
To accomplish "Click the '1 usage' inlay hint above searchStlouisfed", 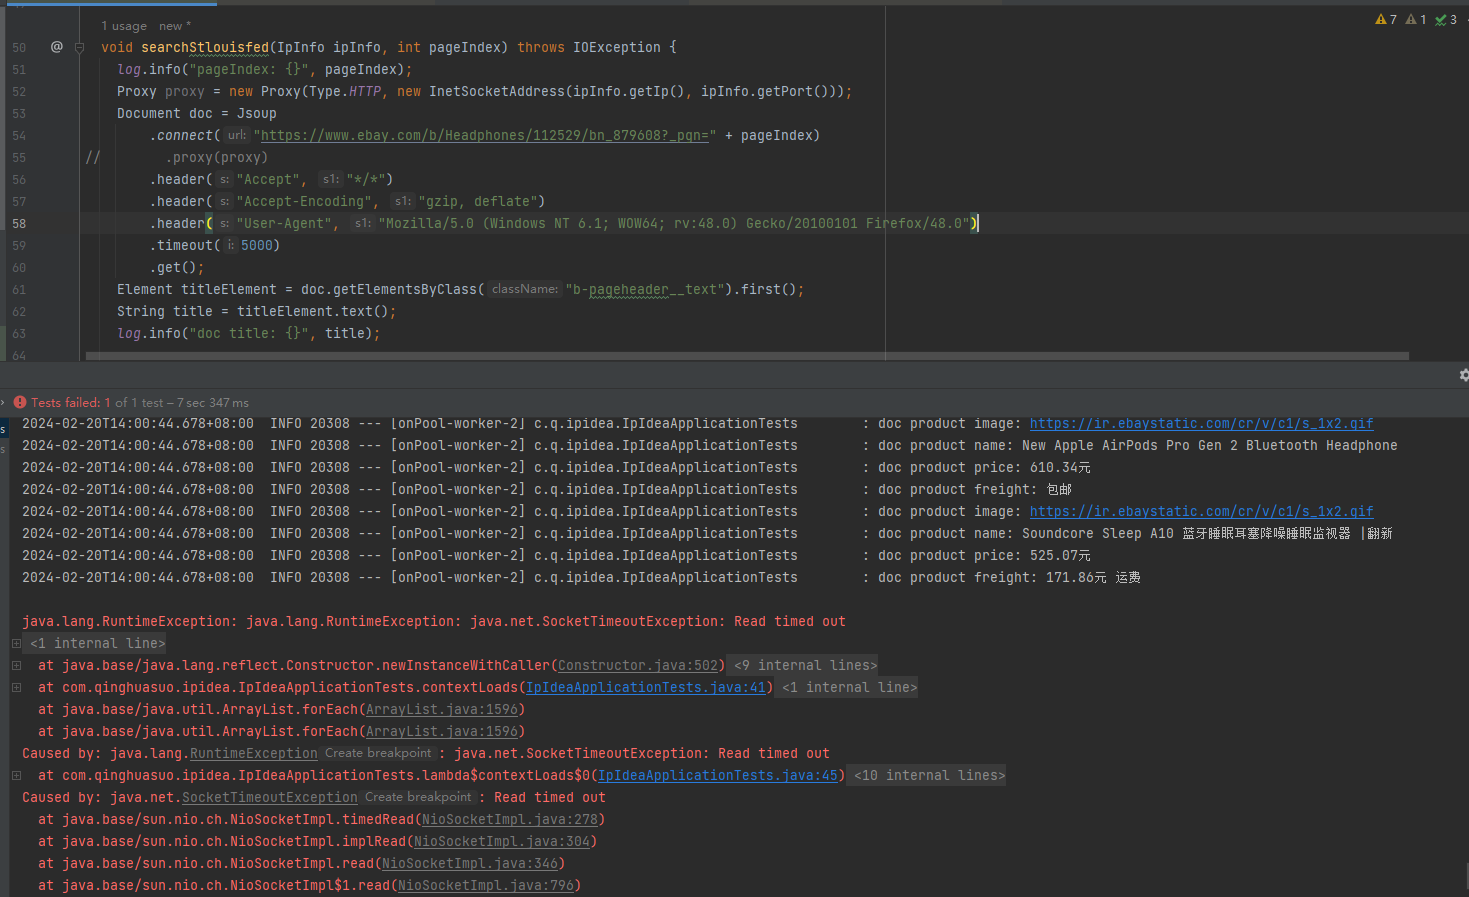I will (x=124, y=26).
